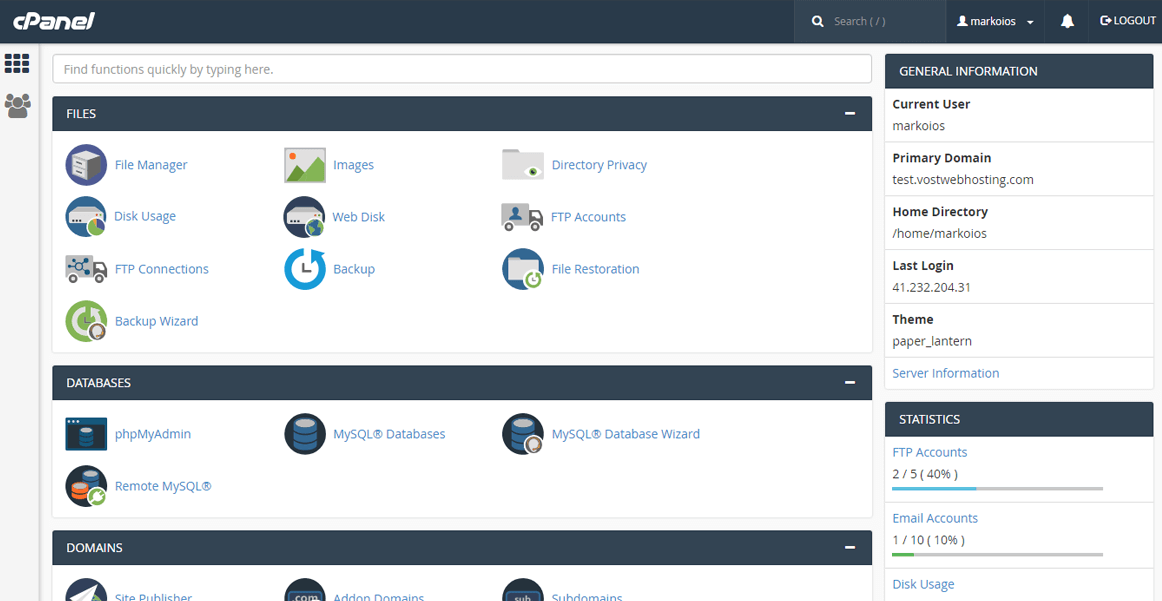Open the Web Disk icon
The height and width of the screenshot is (601, 1162).
pos(305,216)
